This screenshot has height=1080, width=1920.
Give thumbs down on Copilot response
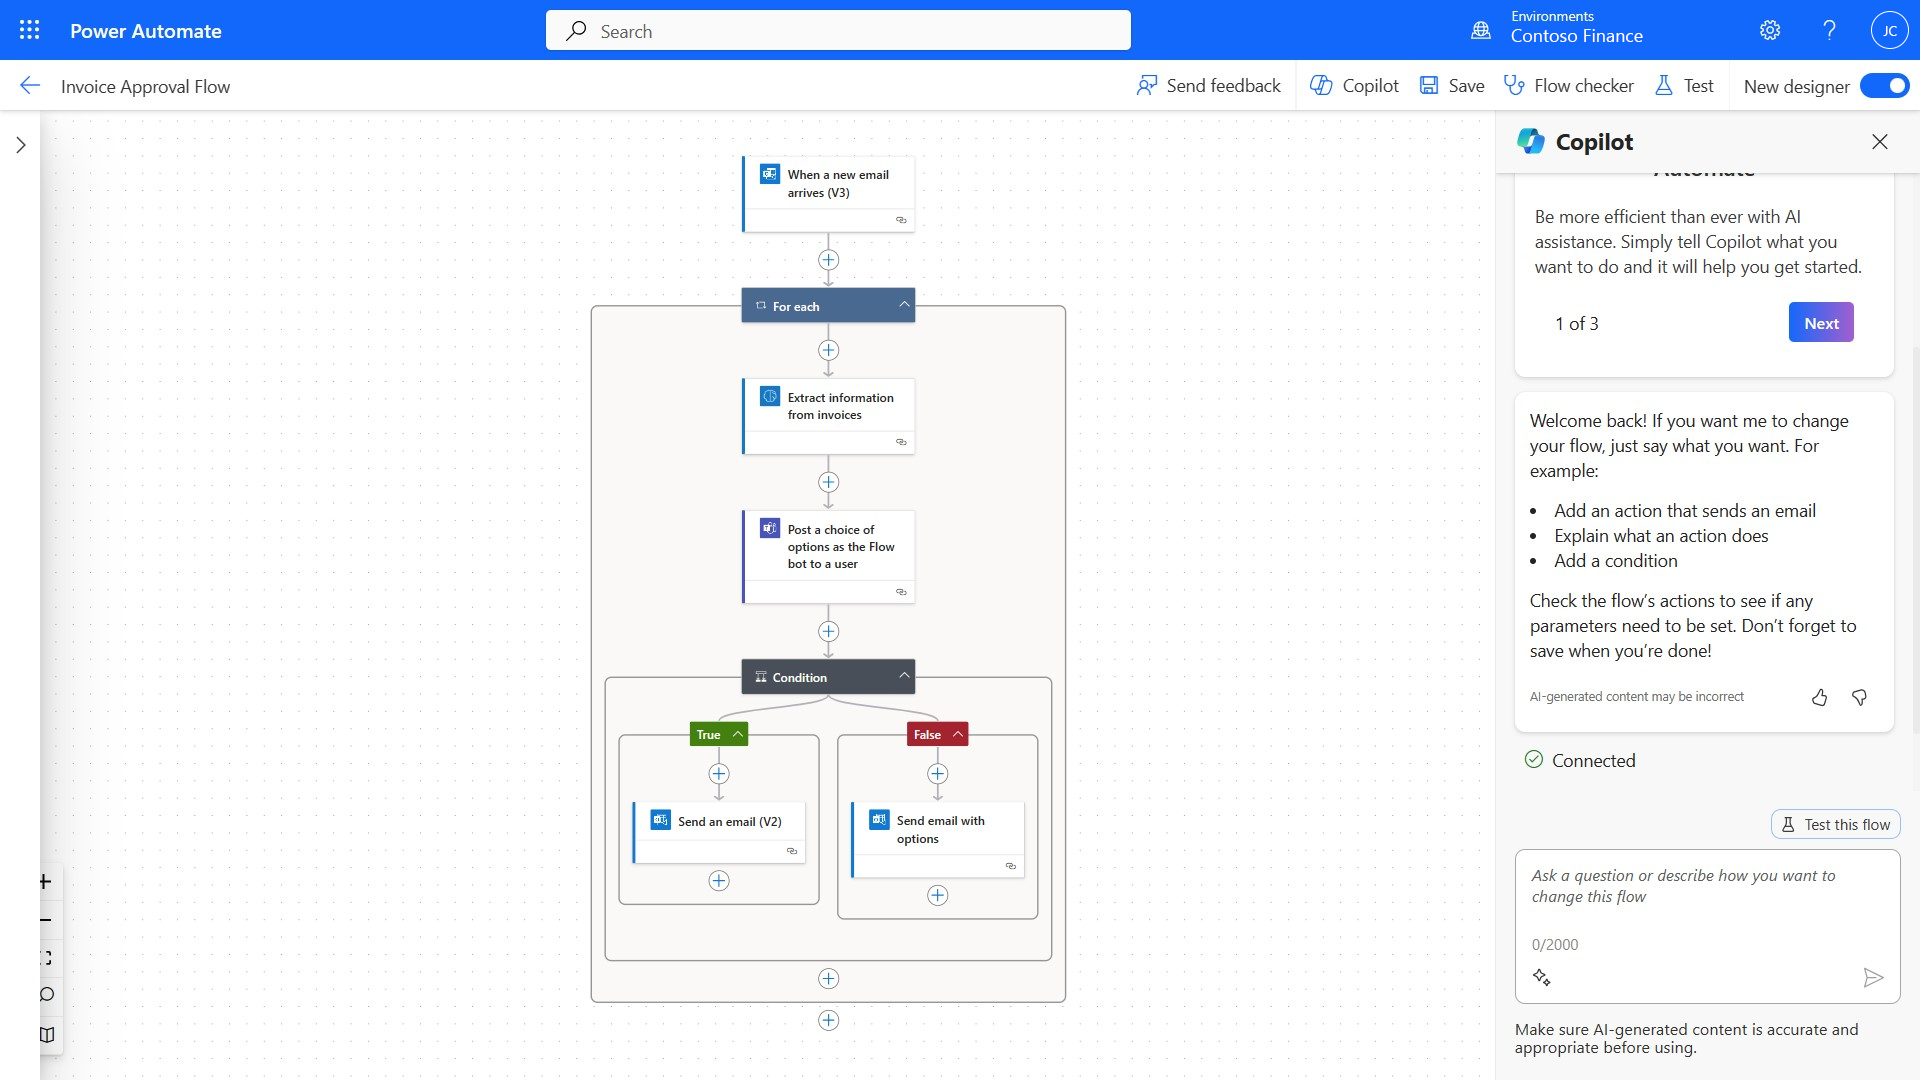[1859, 697]
